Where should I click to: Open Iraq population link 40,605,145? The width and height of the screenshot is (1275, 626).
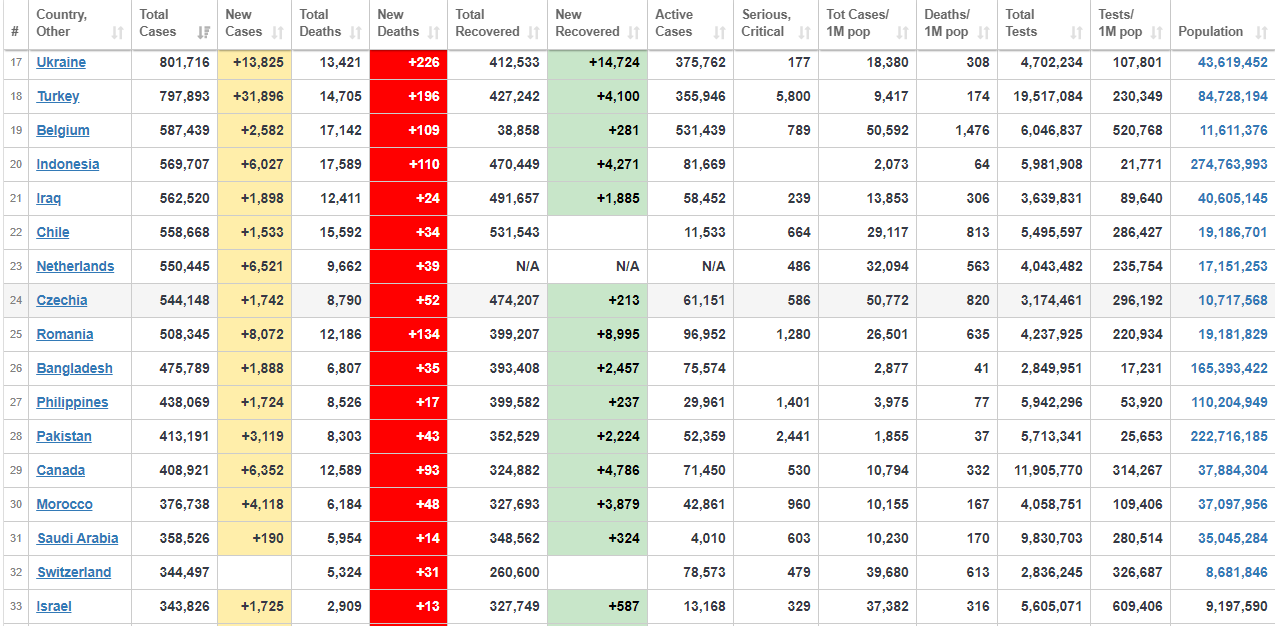coord(1233,198)
